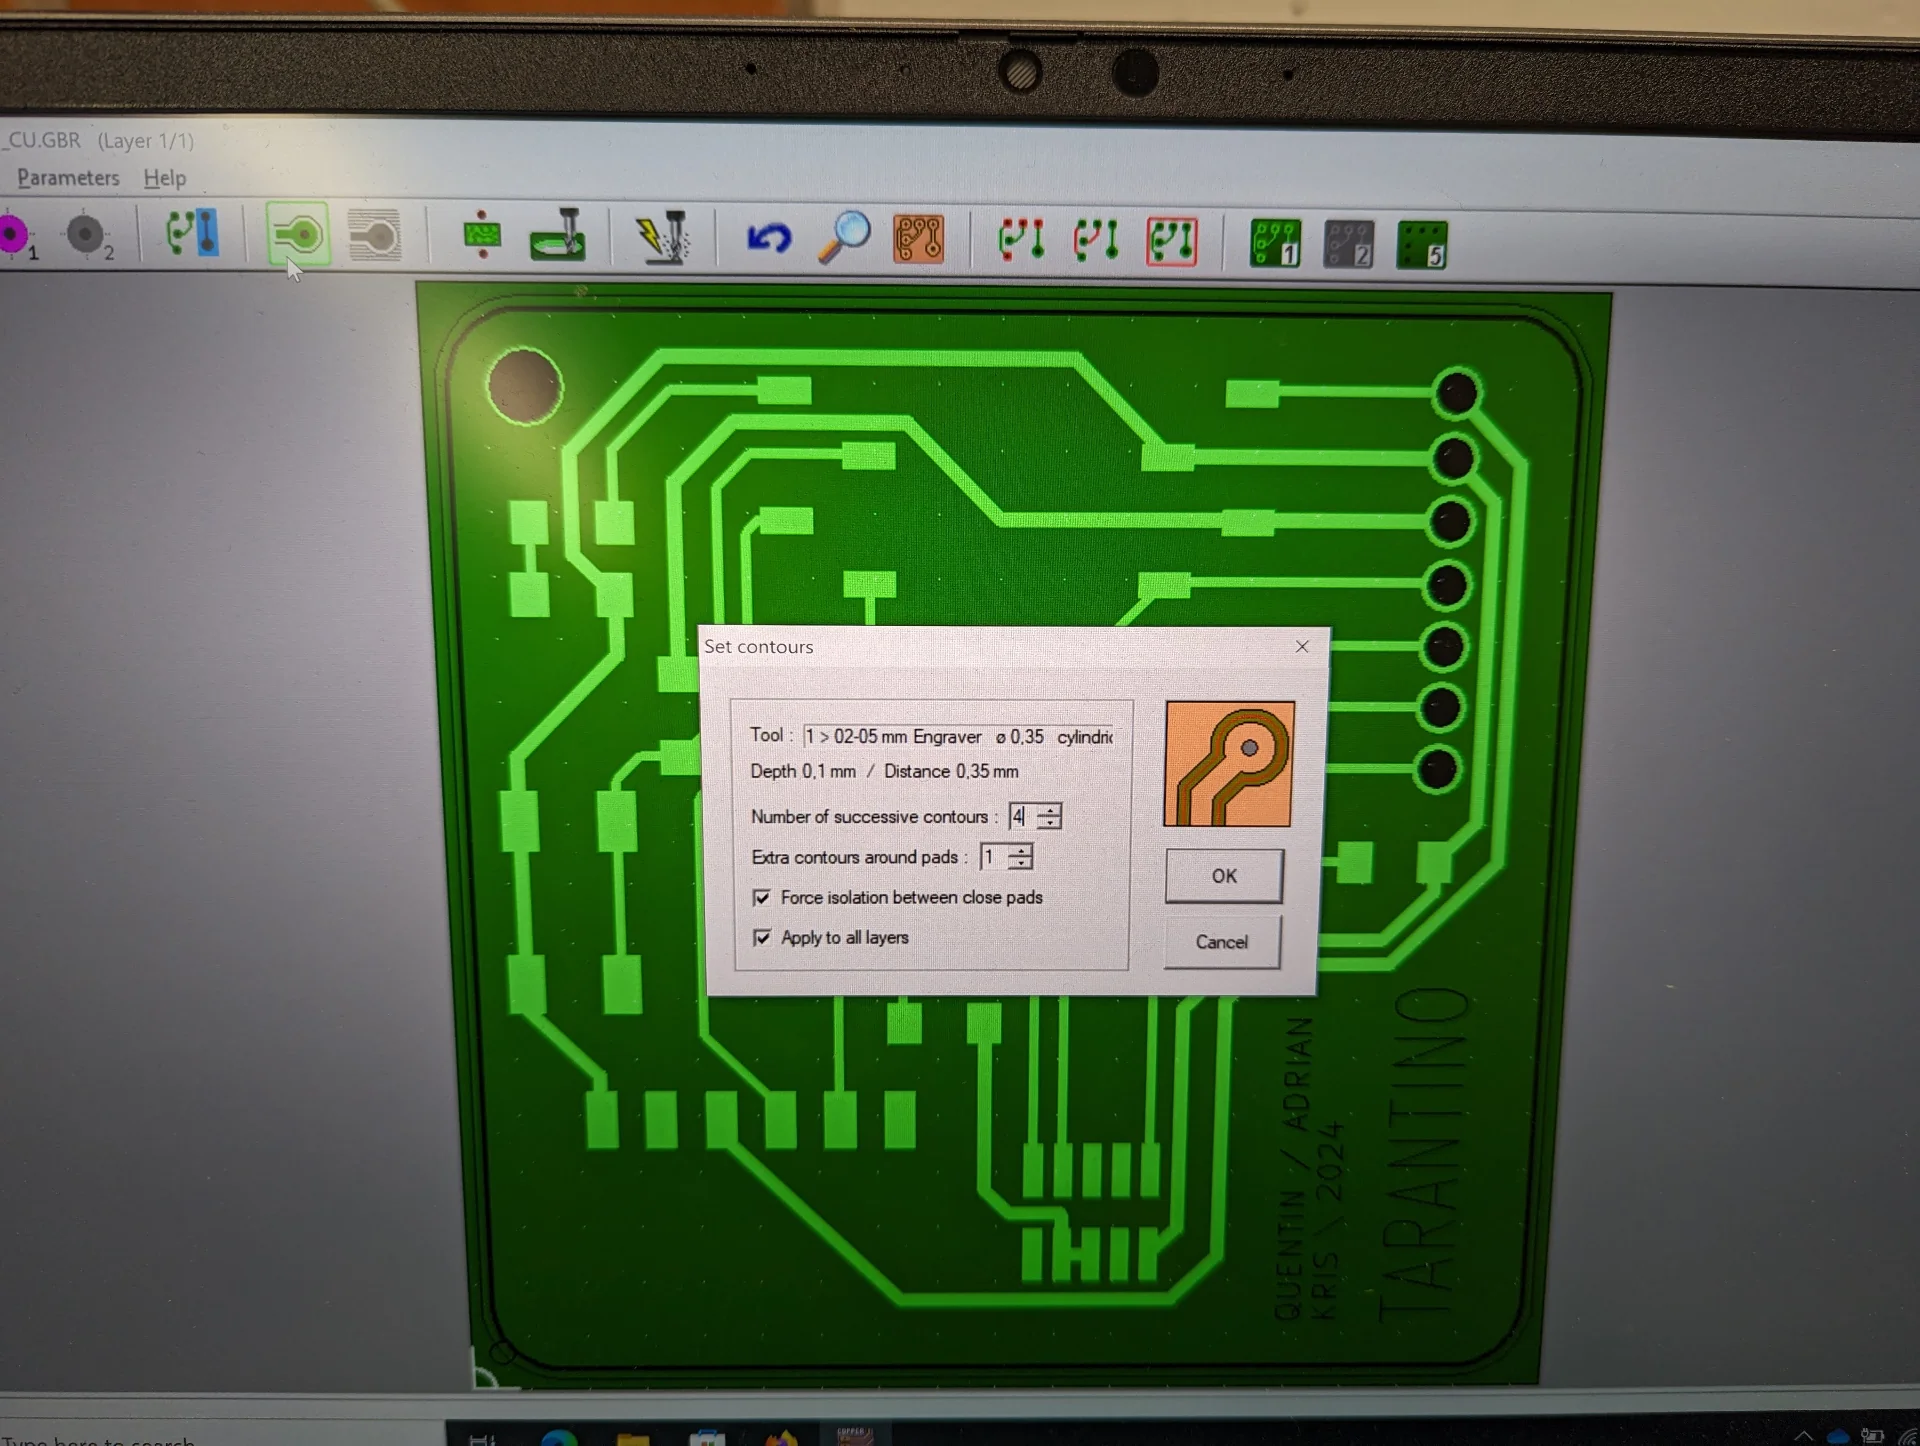Click the Set contours toolbar icon
Viewport: 1920px width, 1446px height.
point(298,236)
